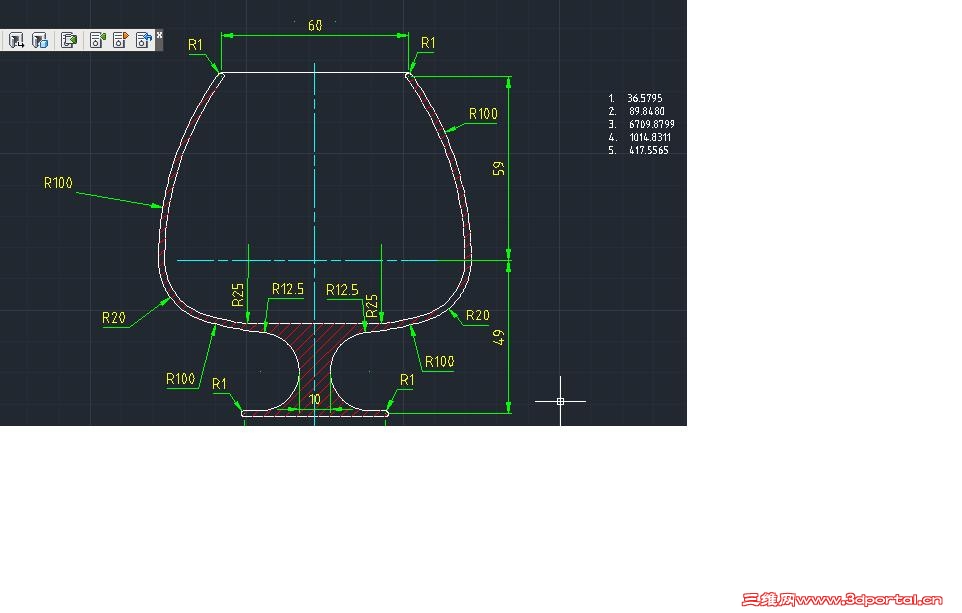Select the right R12.5 radius label
962x613 pixels.
click(x=342, y=290)
